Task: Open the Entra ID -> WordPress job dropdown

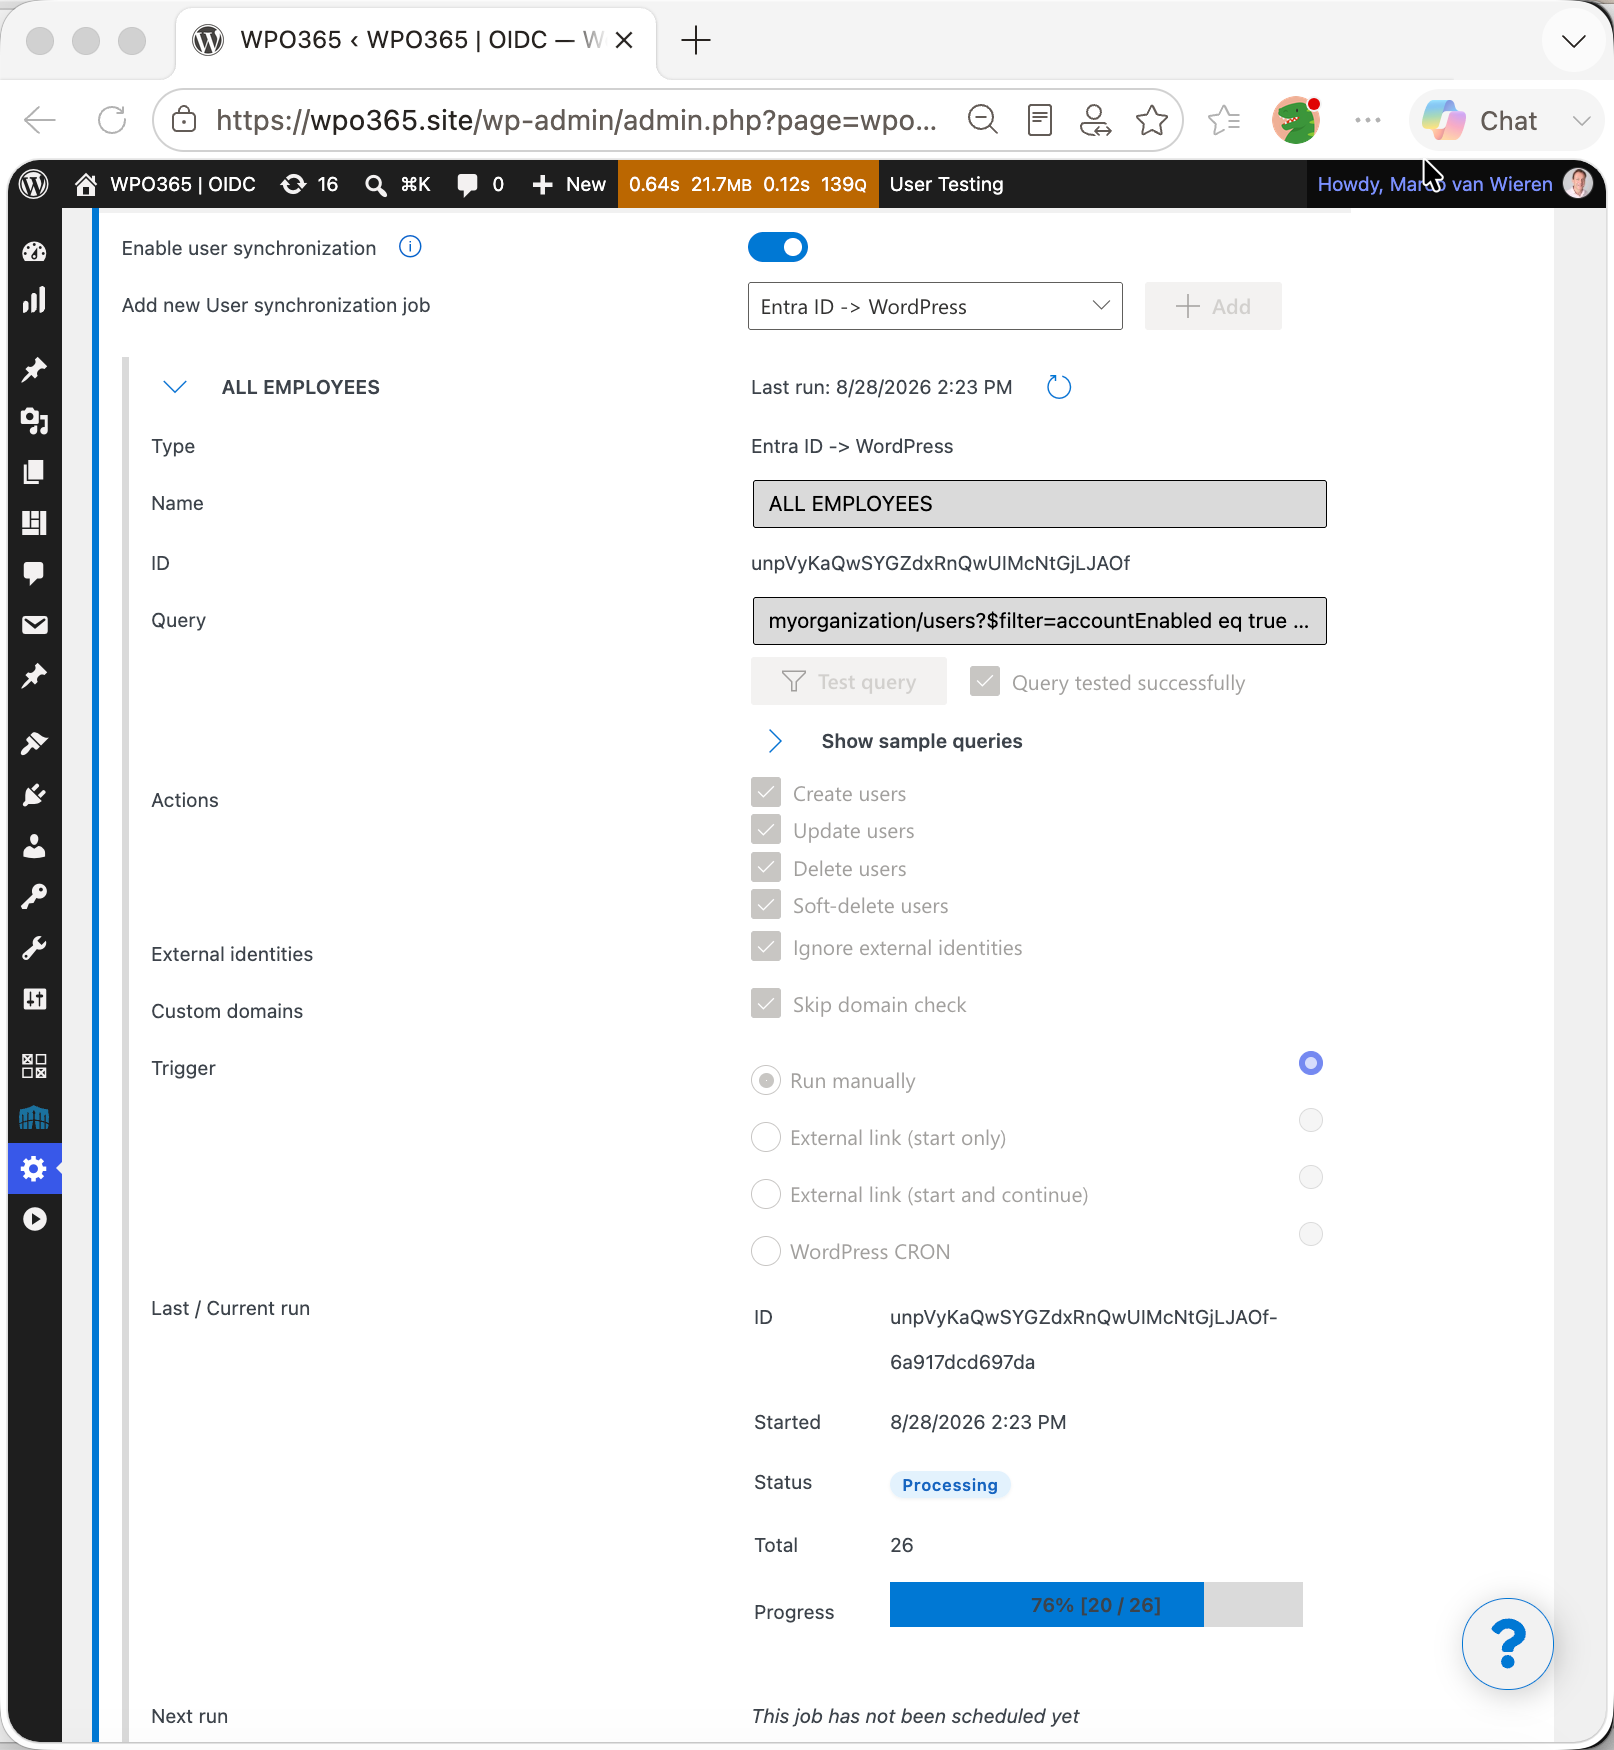Action: [935, 306]
